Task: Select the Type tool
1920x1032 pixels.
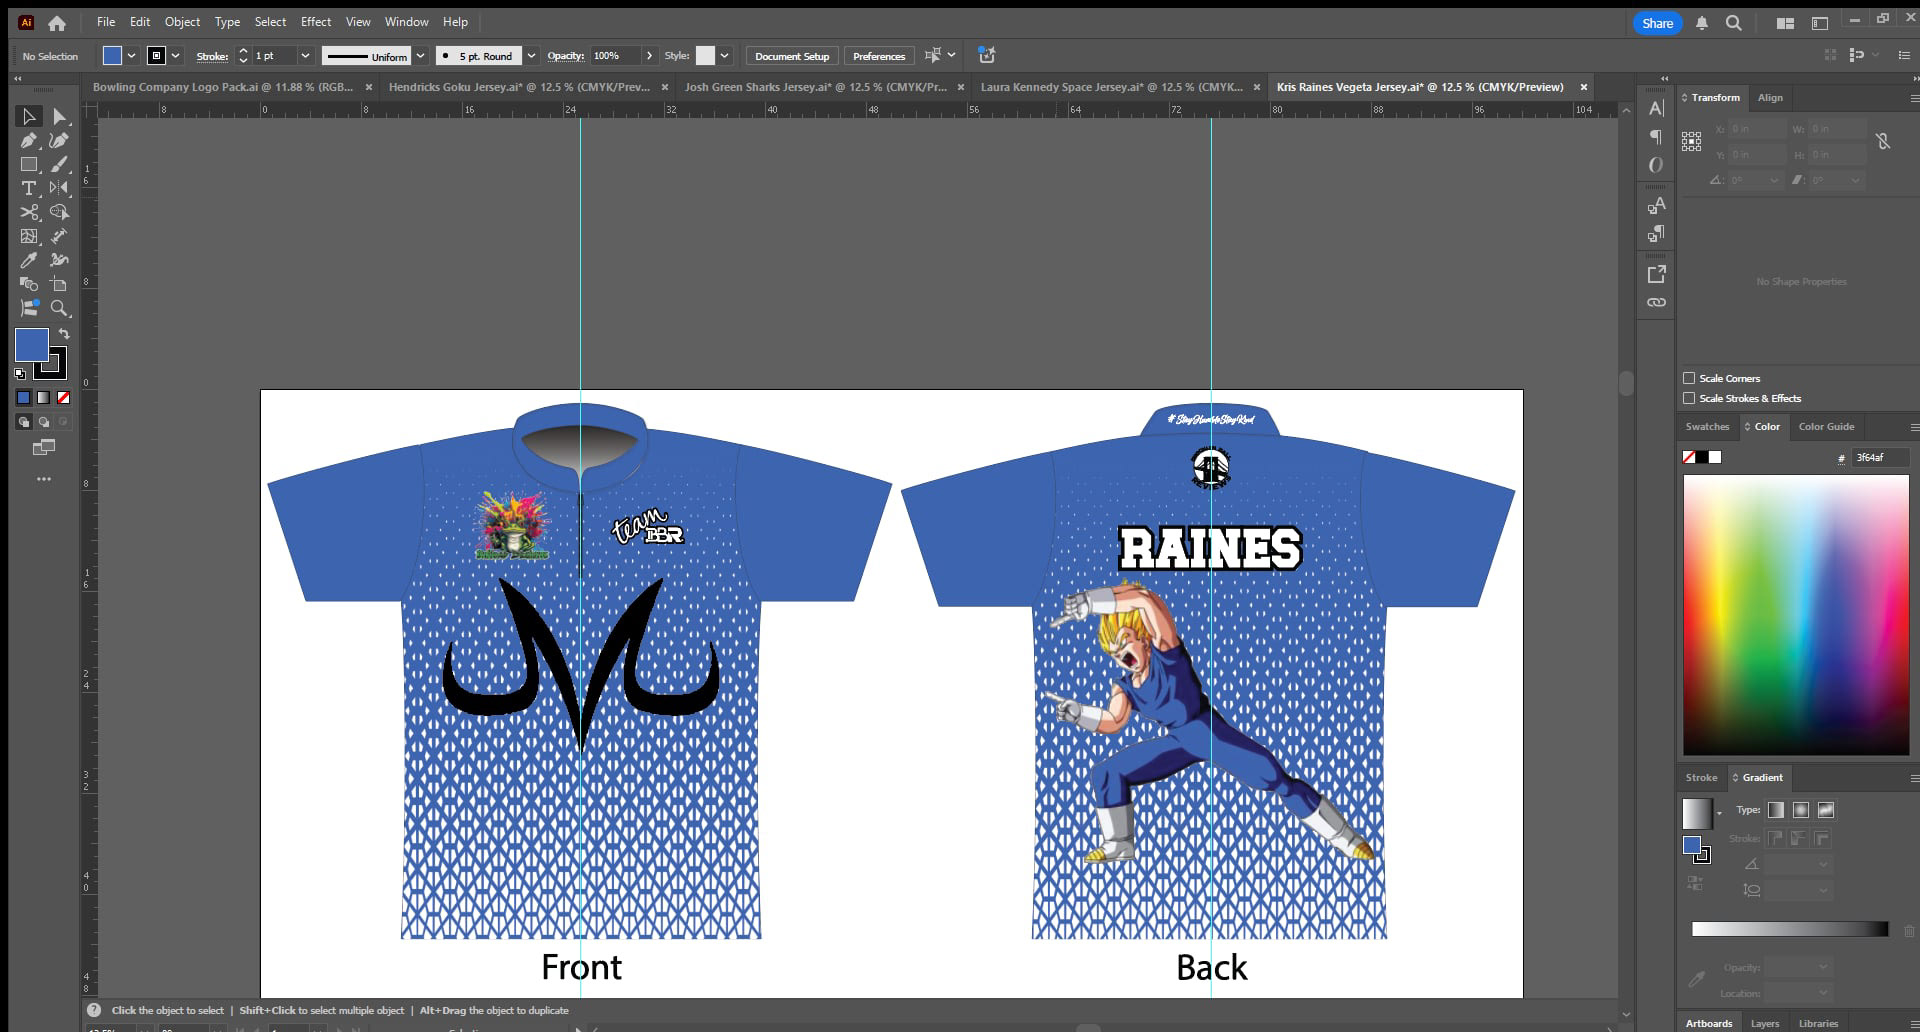Action: click(x=29, y=188)
